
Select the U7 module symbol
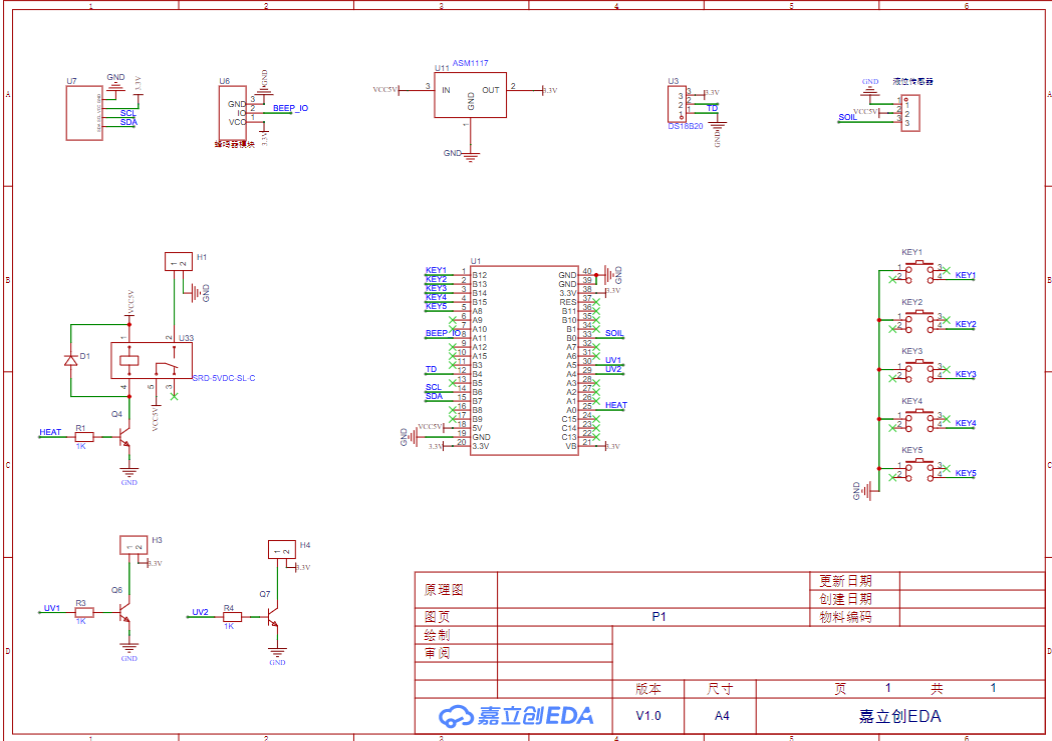pos(84,113)
